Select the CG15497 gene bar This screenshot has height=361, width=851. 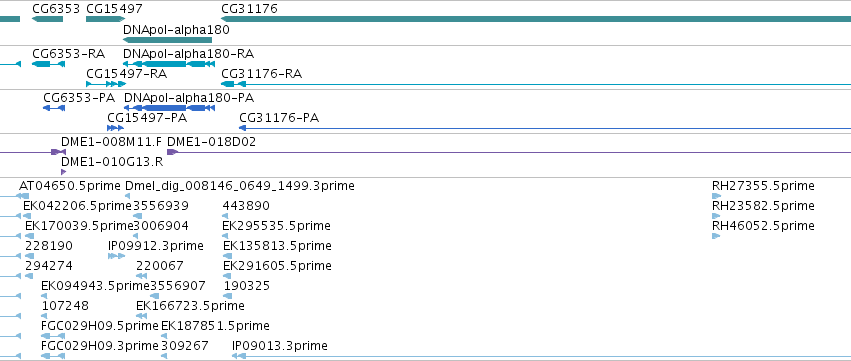coord(106,19)
